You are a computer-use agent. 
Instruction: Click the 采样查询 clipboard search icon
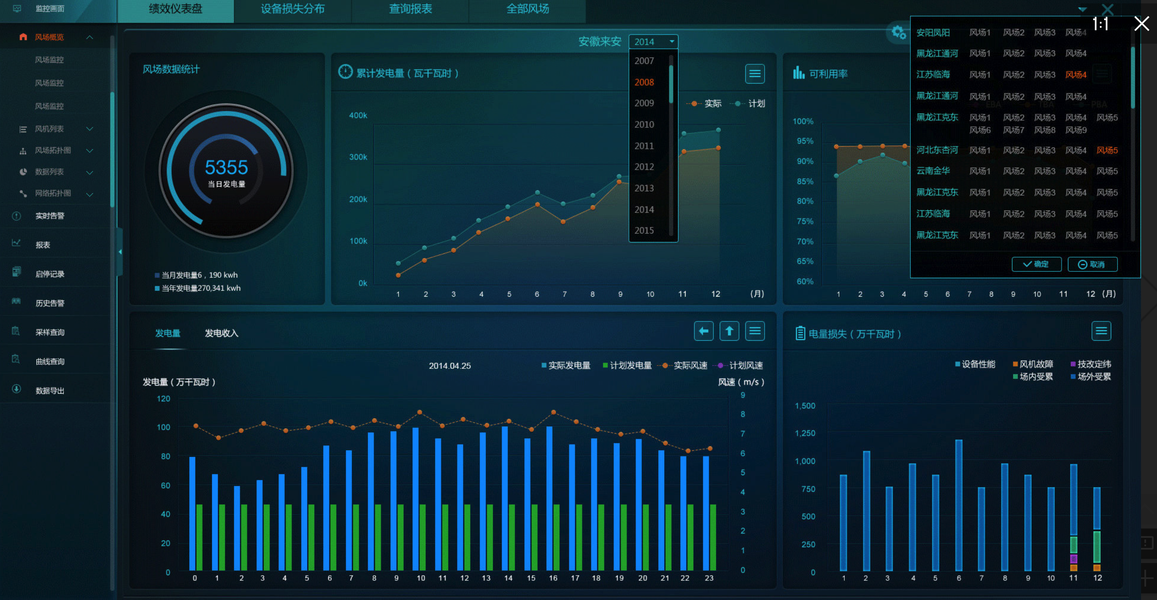point(16,331)
